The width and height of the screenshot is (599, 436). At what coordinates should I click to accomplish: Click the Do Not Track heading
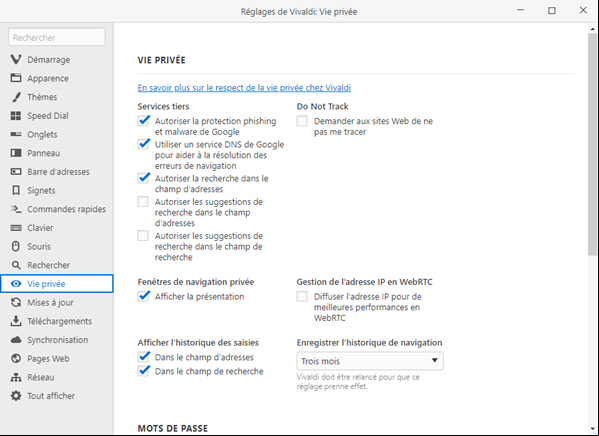[x=322, y=106]
